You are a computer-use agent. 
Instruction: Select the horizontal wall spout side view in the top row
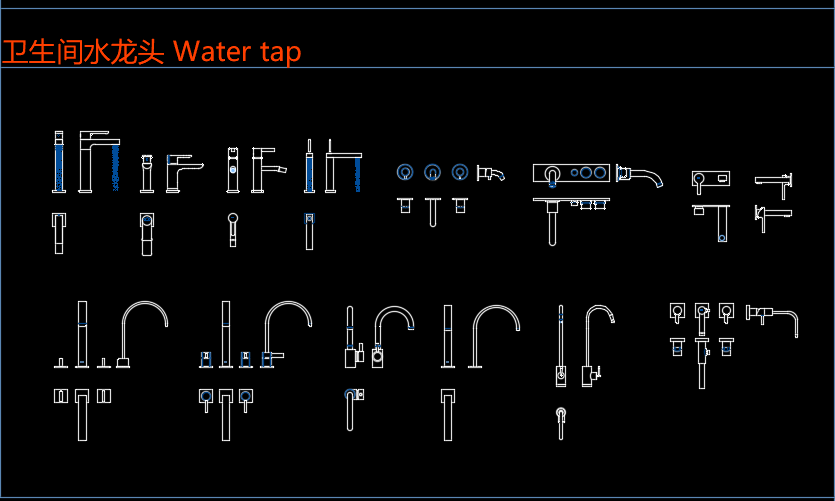[774, 185]
